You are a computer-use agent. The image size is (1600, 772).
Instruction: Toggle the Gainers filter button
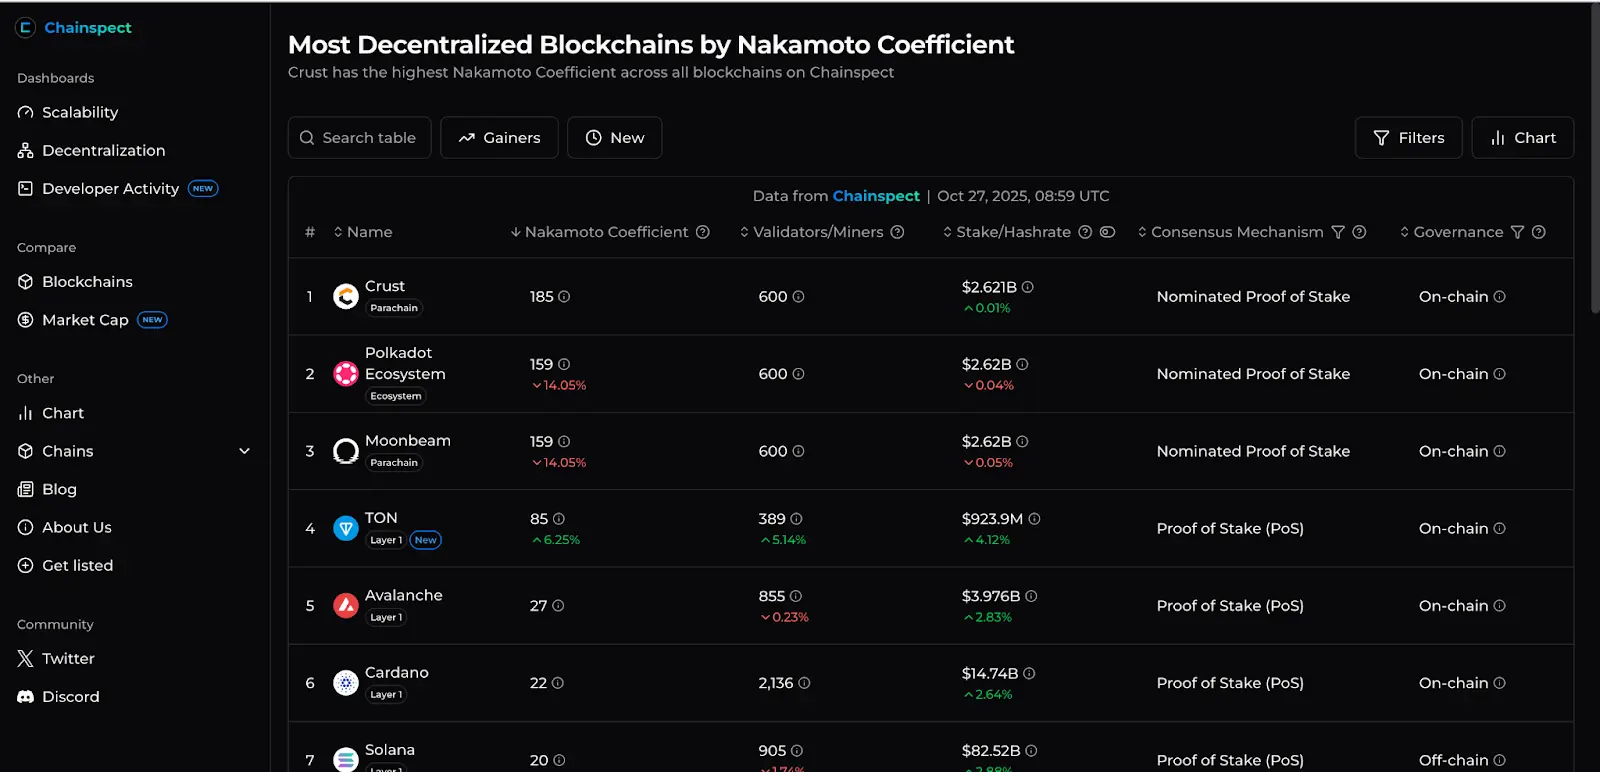point(499,138)
